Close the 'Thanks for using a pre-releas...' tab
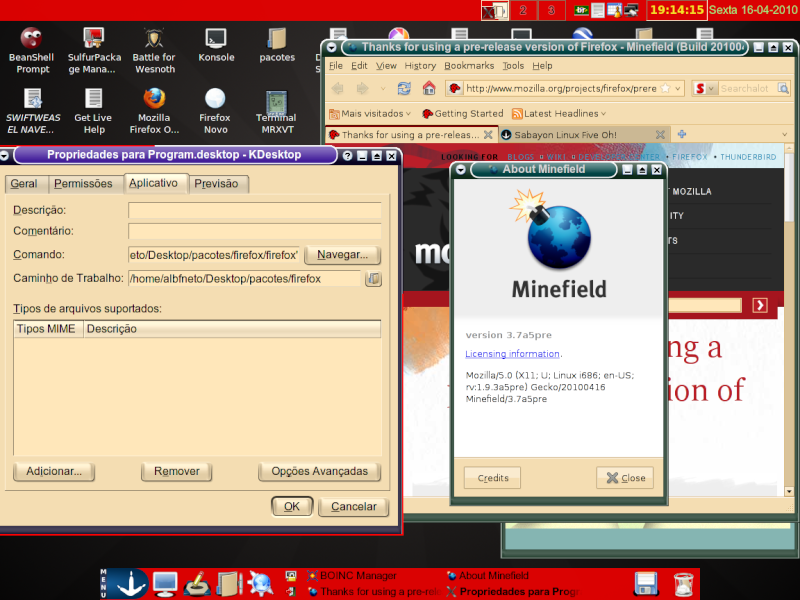This screenshot has height=600, width=800. coord(488,135)
